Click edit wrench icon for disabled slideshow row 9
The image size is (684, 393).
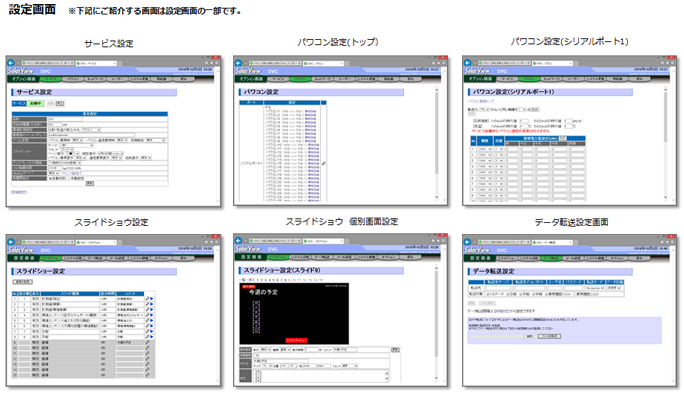point(147,342)
